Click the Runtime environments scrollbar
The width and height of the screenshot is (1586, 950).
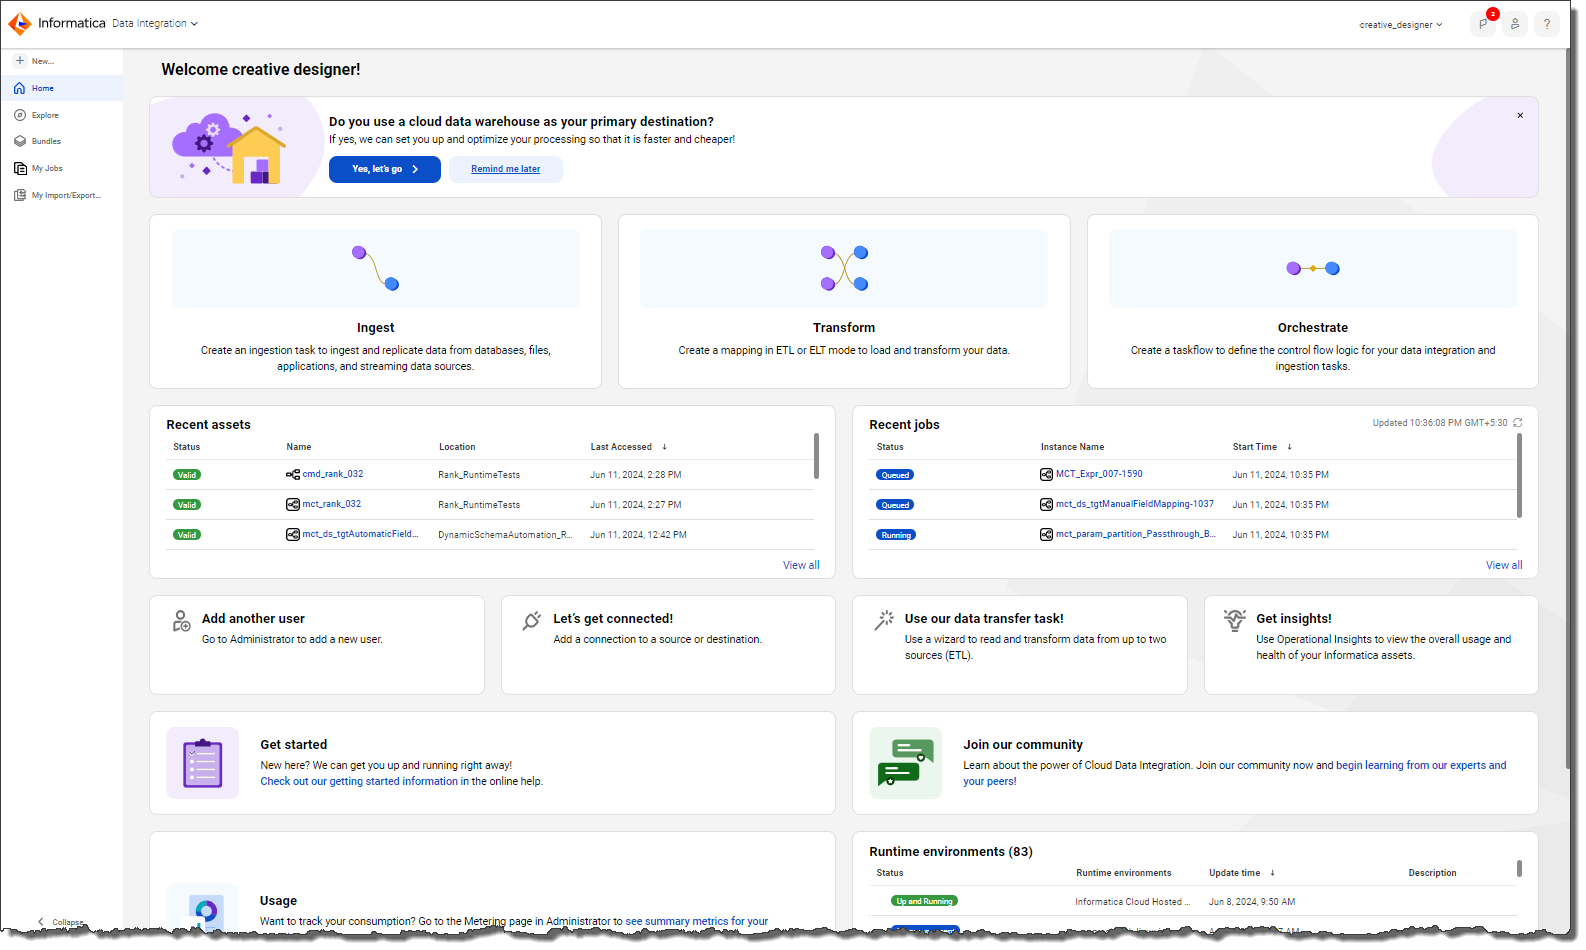[x=1519, y=868]
